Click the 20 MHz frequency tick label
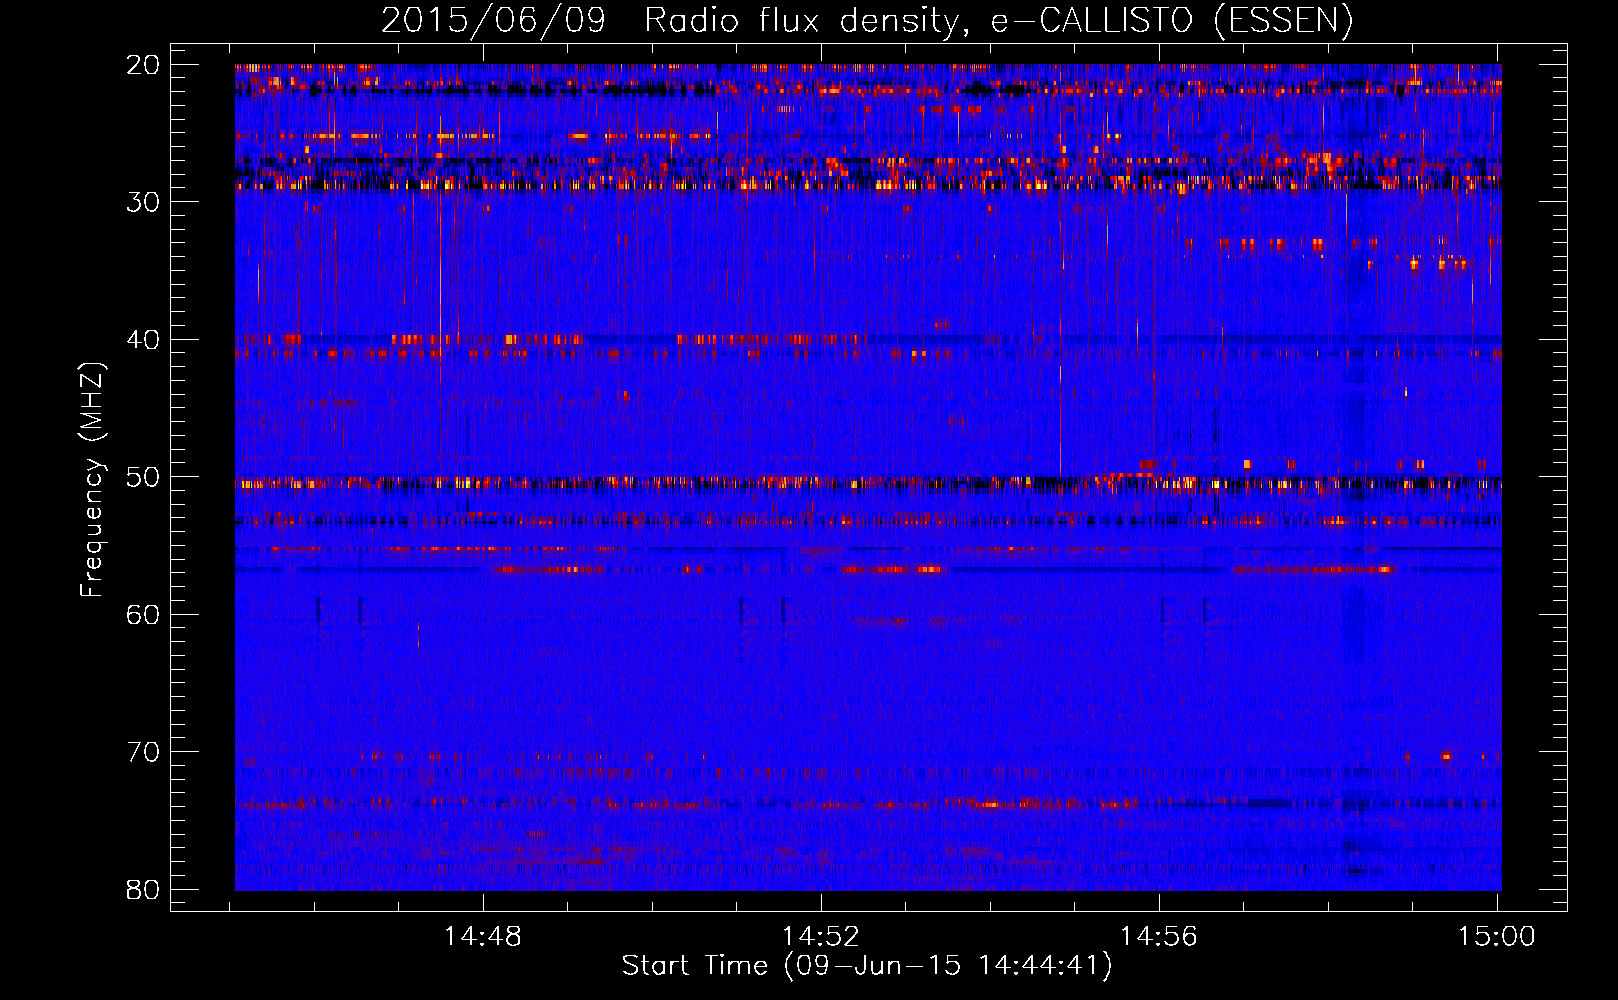This screenshot has width=1618, height=1000. click(x=143, y=65)
